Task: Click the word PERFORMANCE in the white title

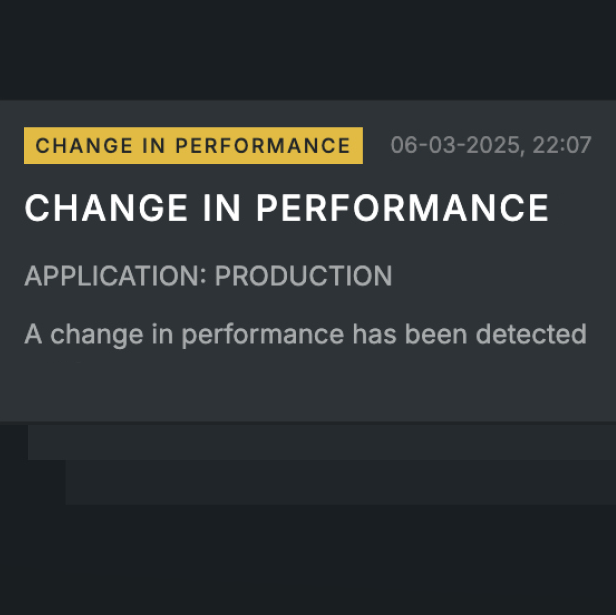Action: click(402, 208)
